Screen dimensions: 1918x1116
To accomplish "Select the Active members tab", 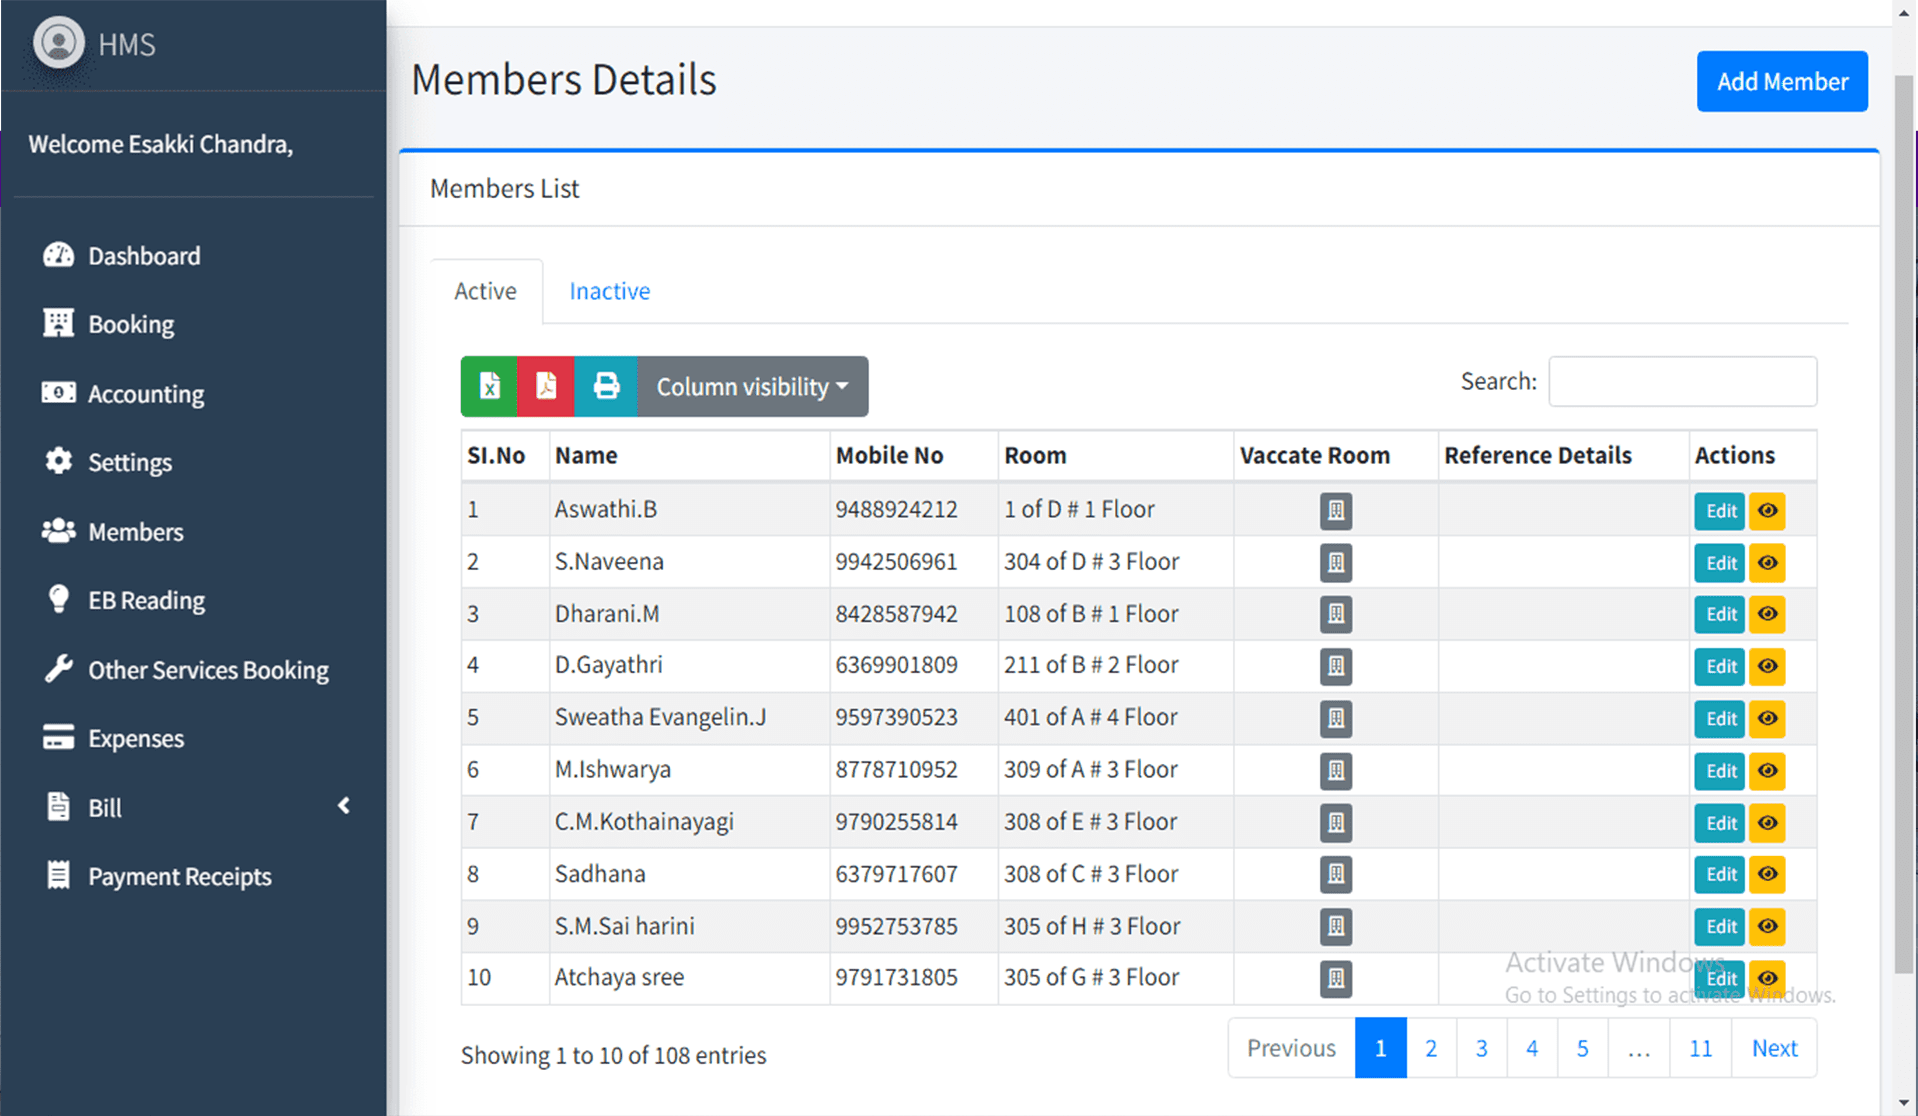I will pyautogui.click(x=486, y=291).
